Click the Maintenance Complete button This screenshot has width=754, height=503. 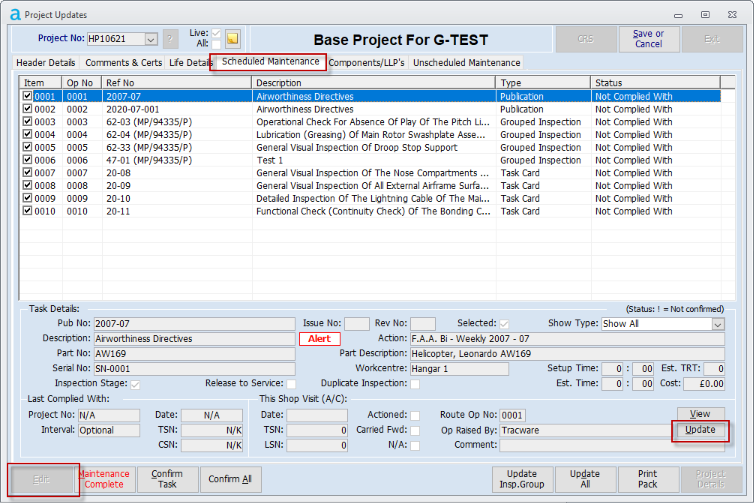click(x=104, y=479)
